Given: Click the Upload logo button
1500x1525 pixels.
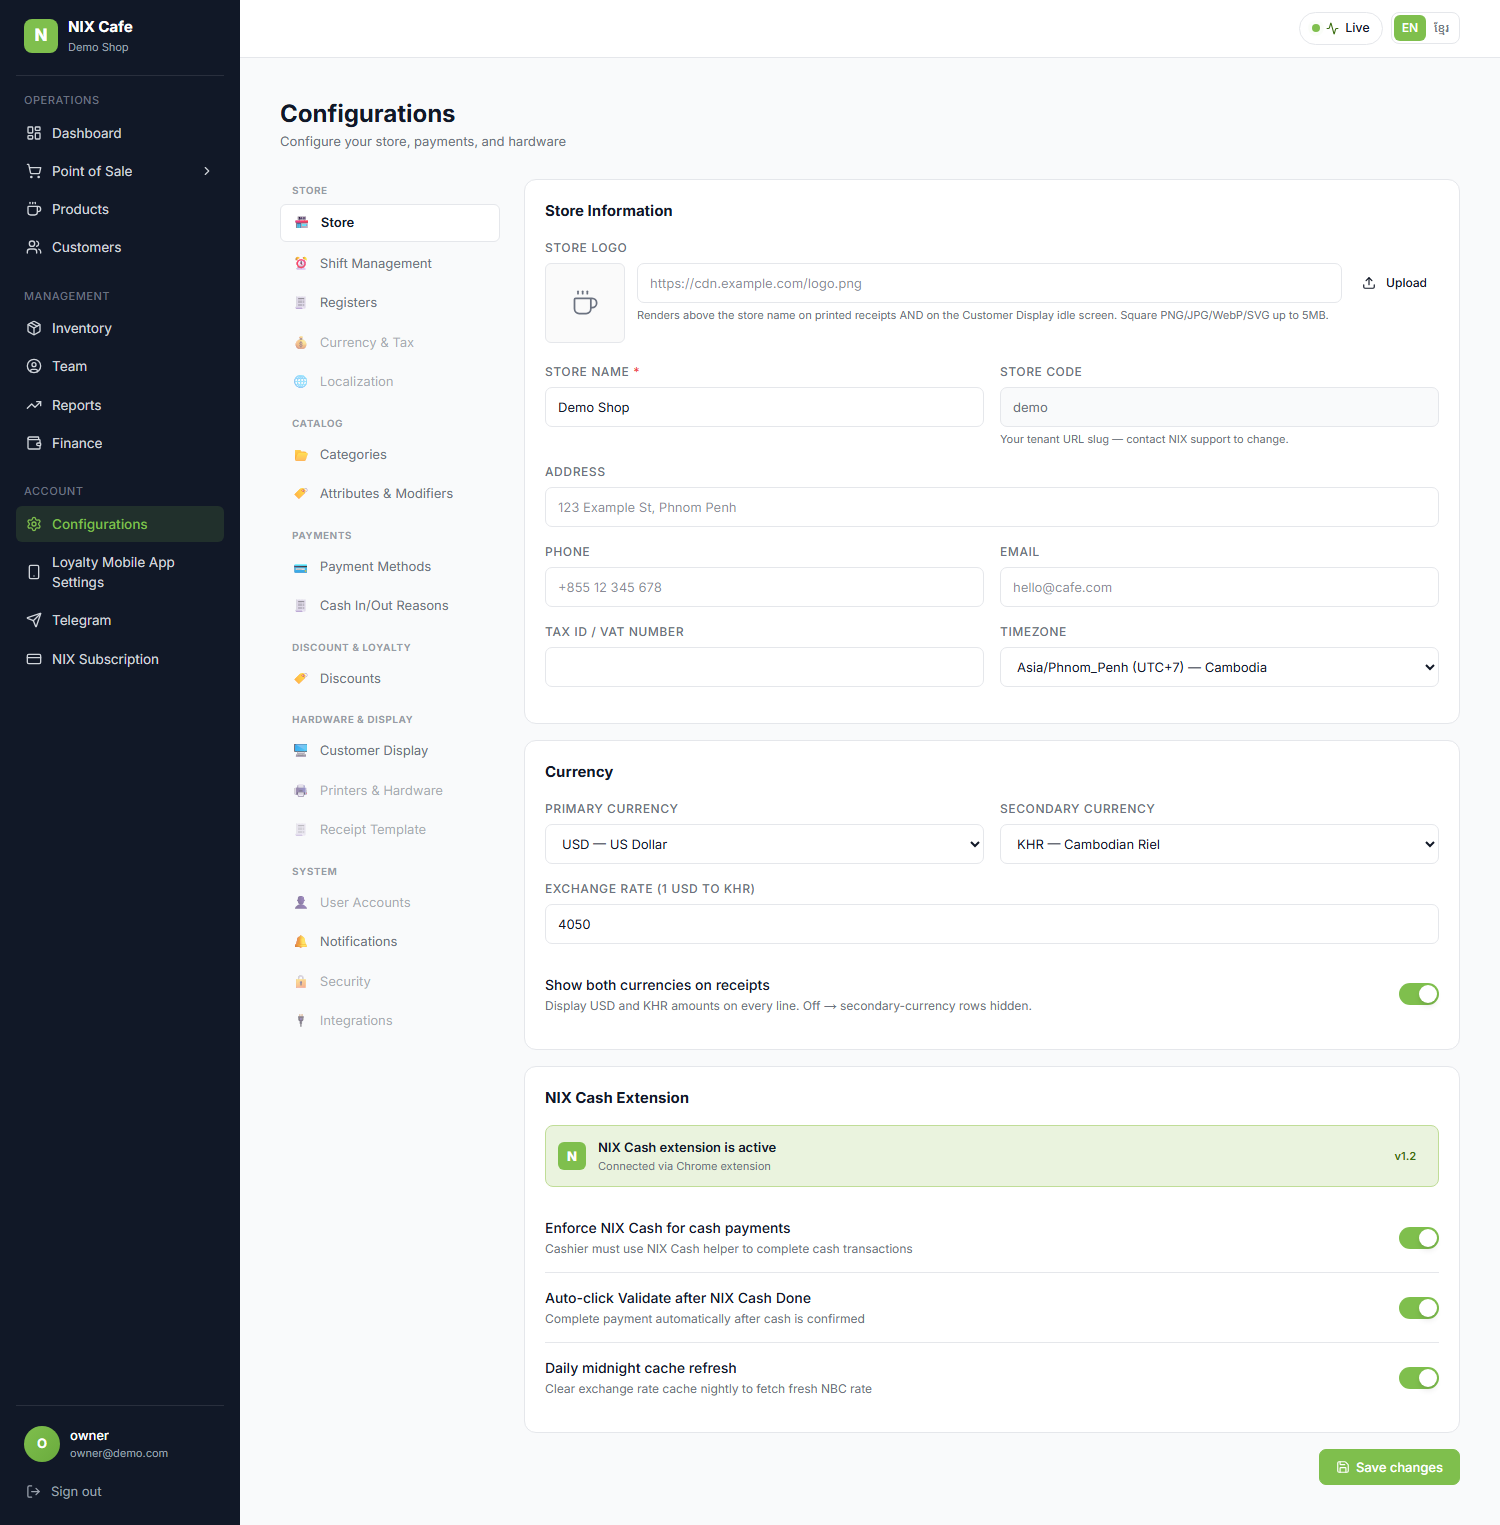Looking at the screenshot, I should click(x=1395, y=283).
